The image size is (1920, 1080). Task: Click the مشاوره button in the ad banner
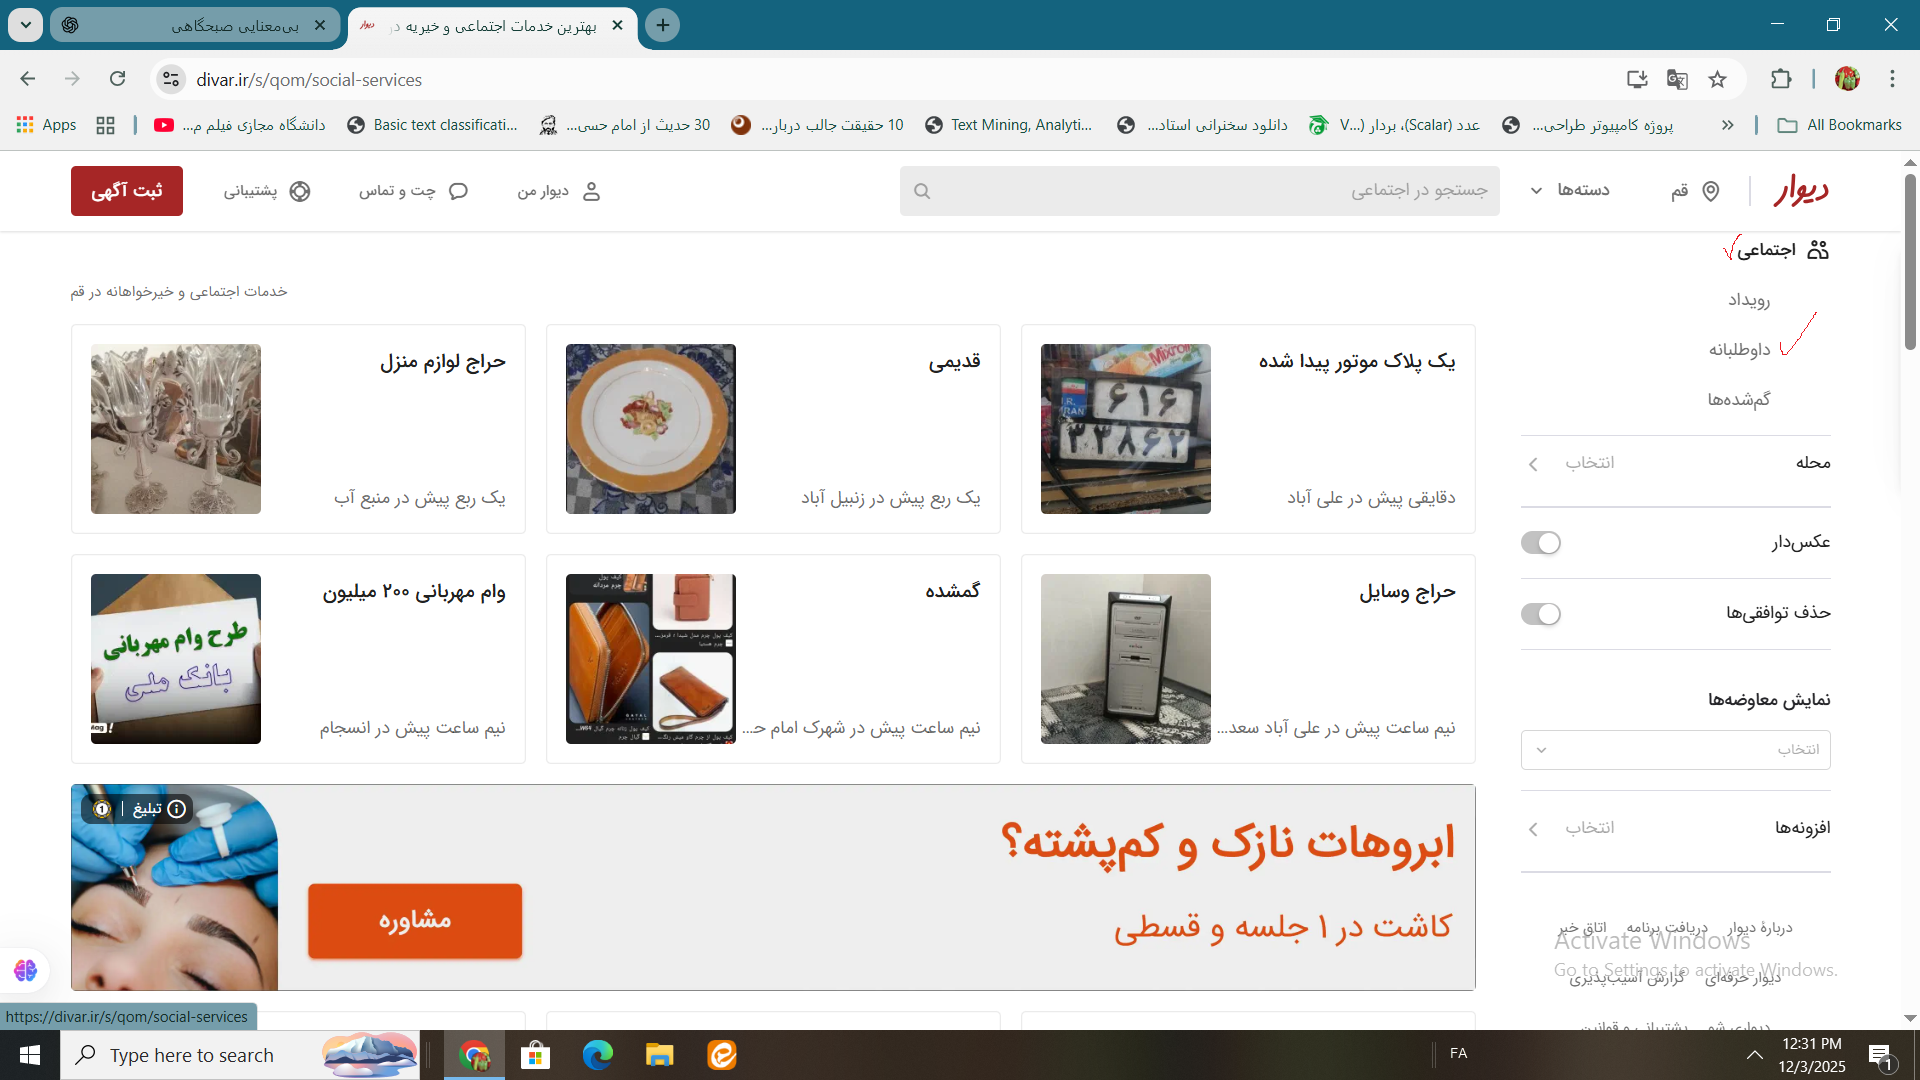(415, 921)
